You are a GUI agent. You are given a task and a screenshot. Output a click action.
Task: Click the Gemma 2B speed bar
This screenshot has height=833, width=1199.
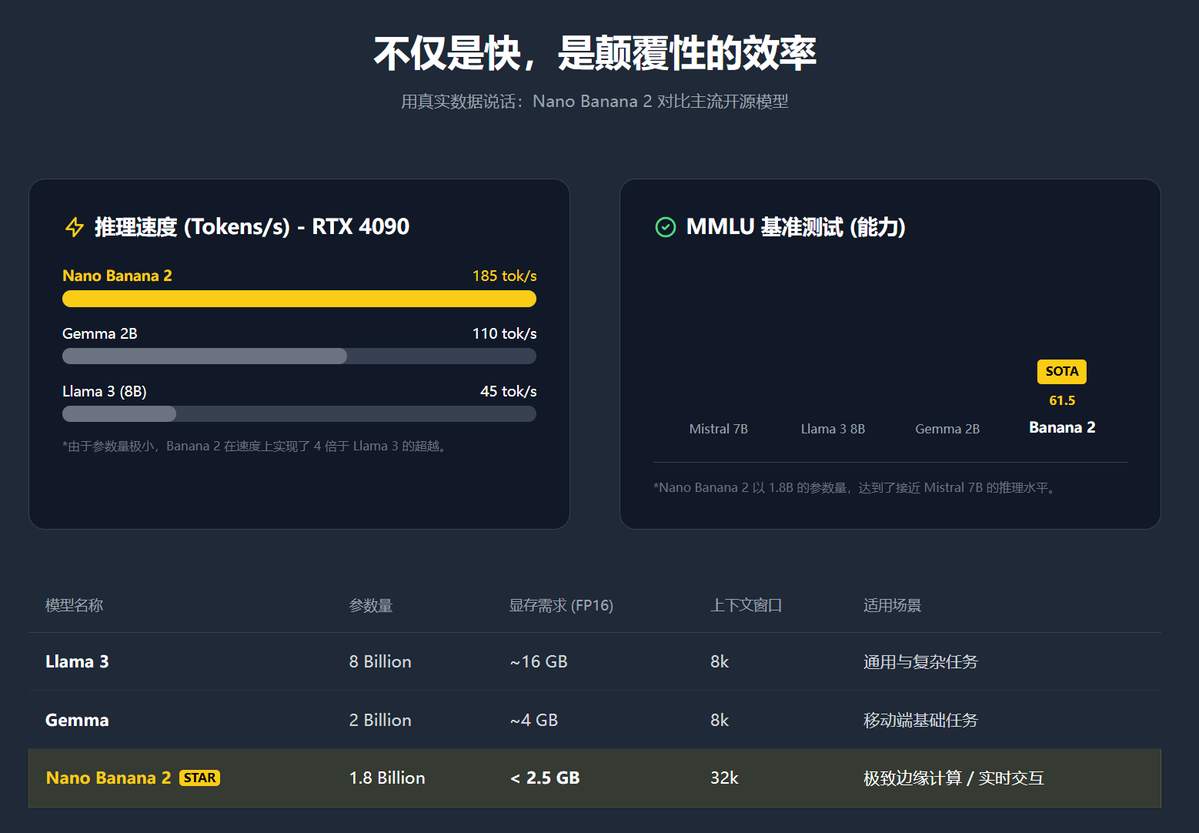(299, 356)
